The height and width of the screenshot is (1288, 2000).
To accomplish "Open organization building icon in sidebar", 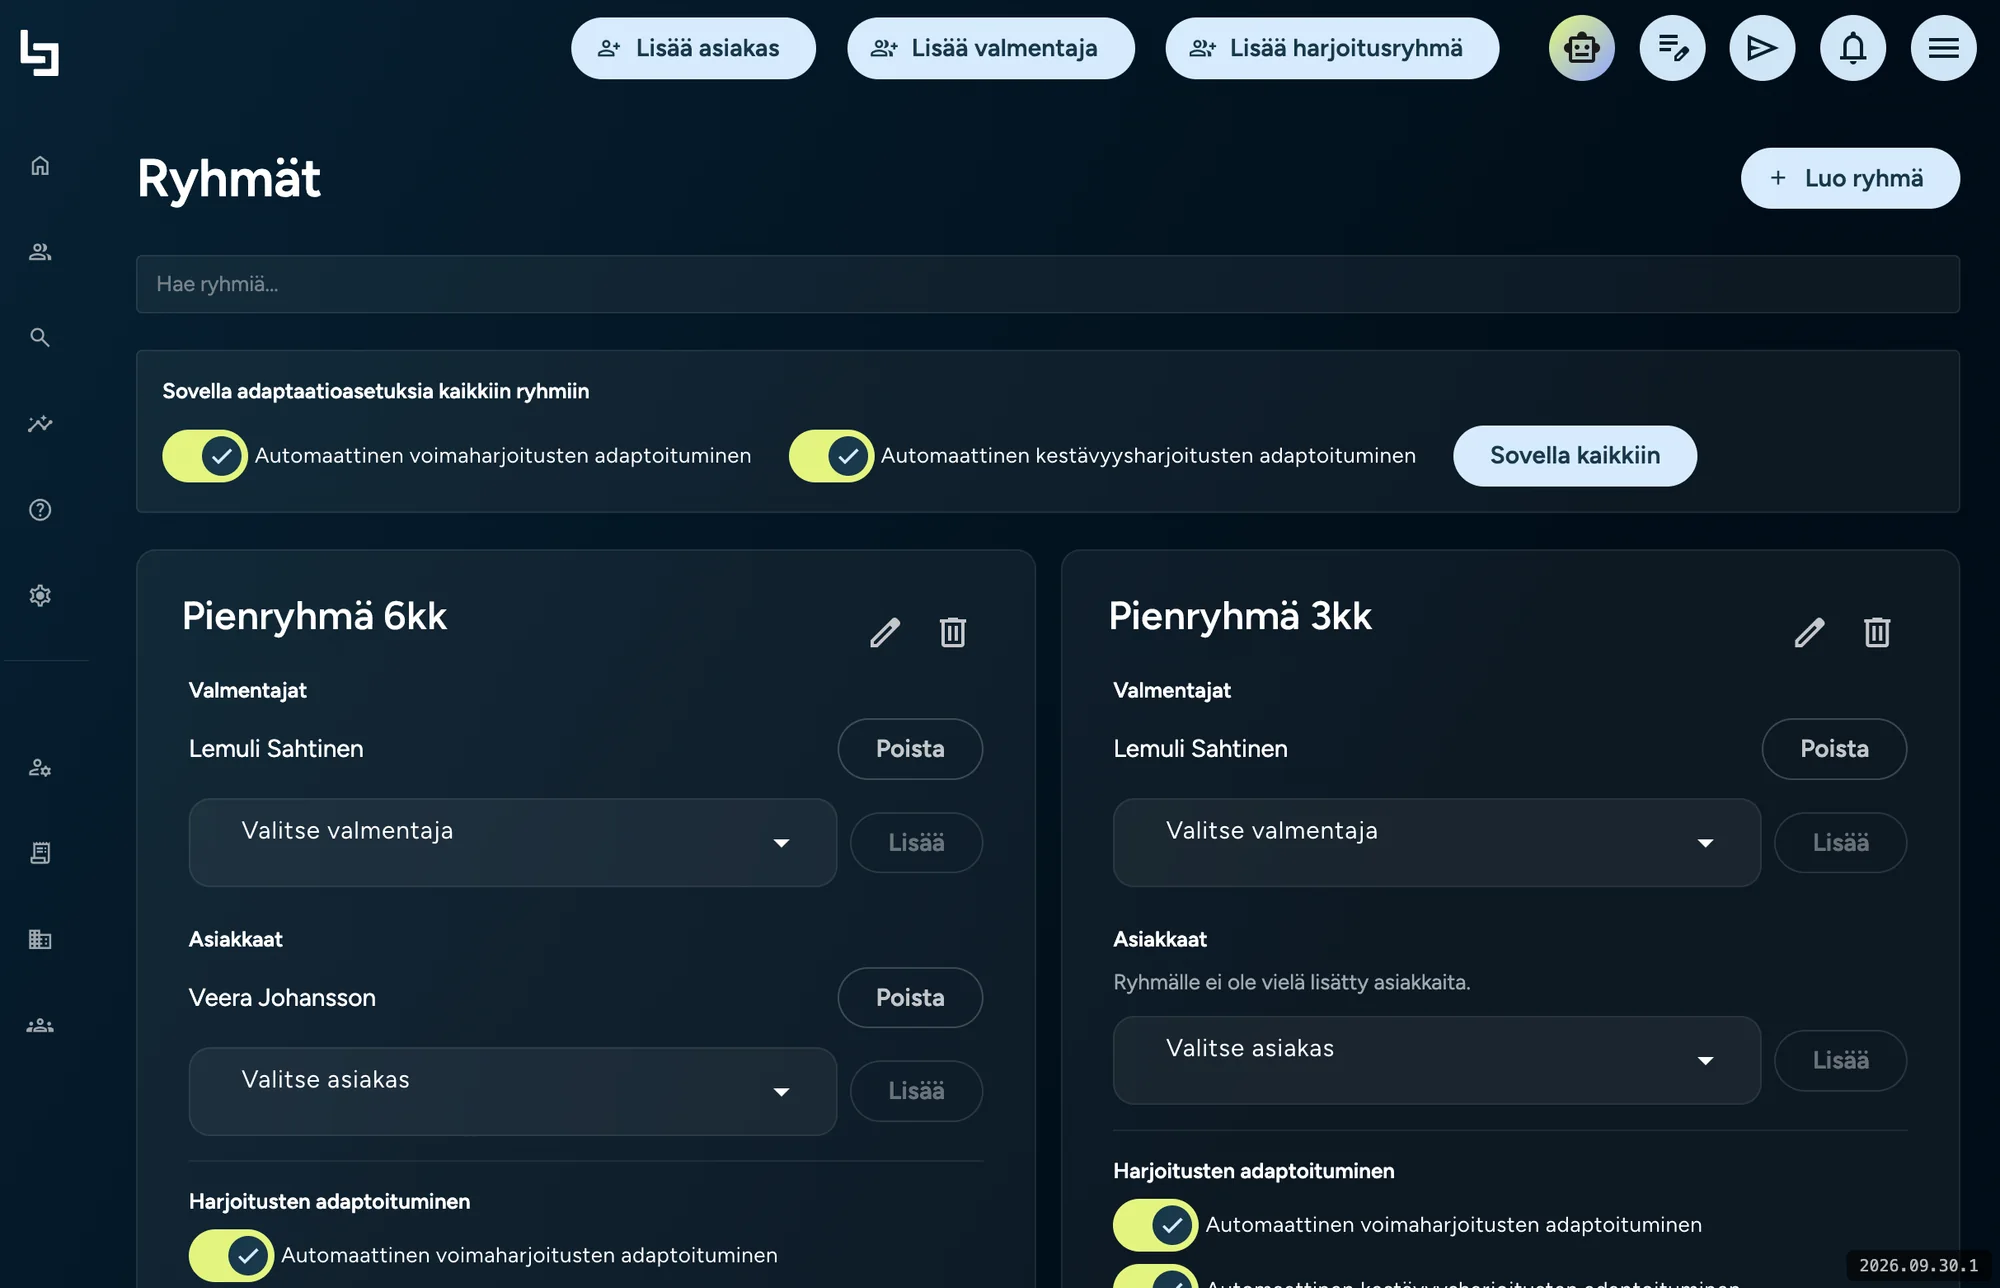I will [x=40, y=940].
